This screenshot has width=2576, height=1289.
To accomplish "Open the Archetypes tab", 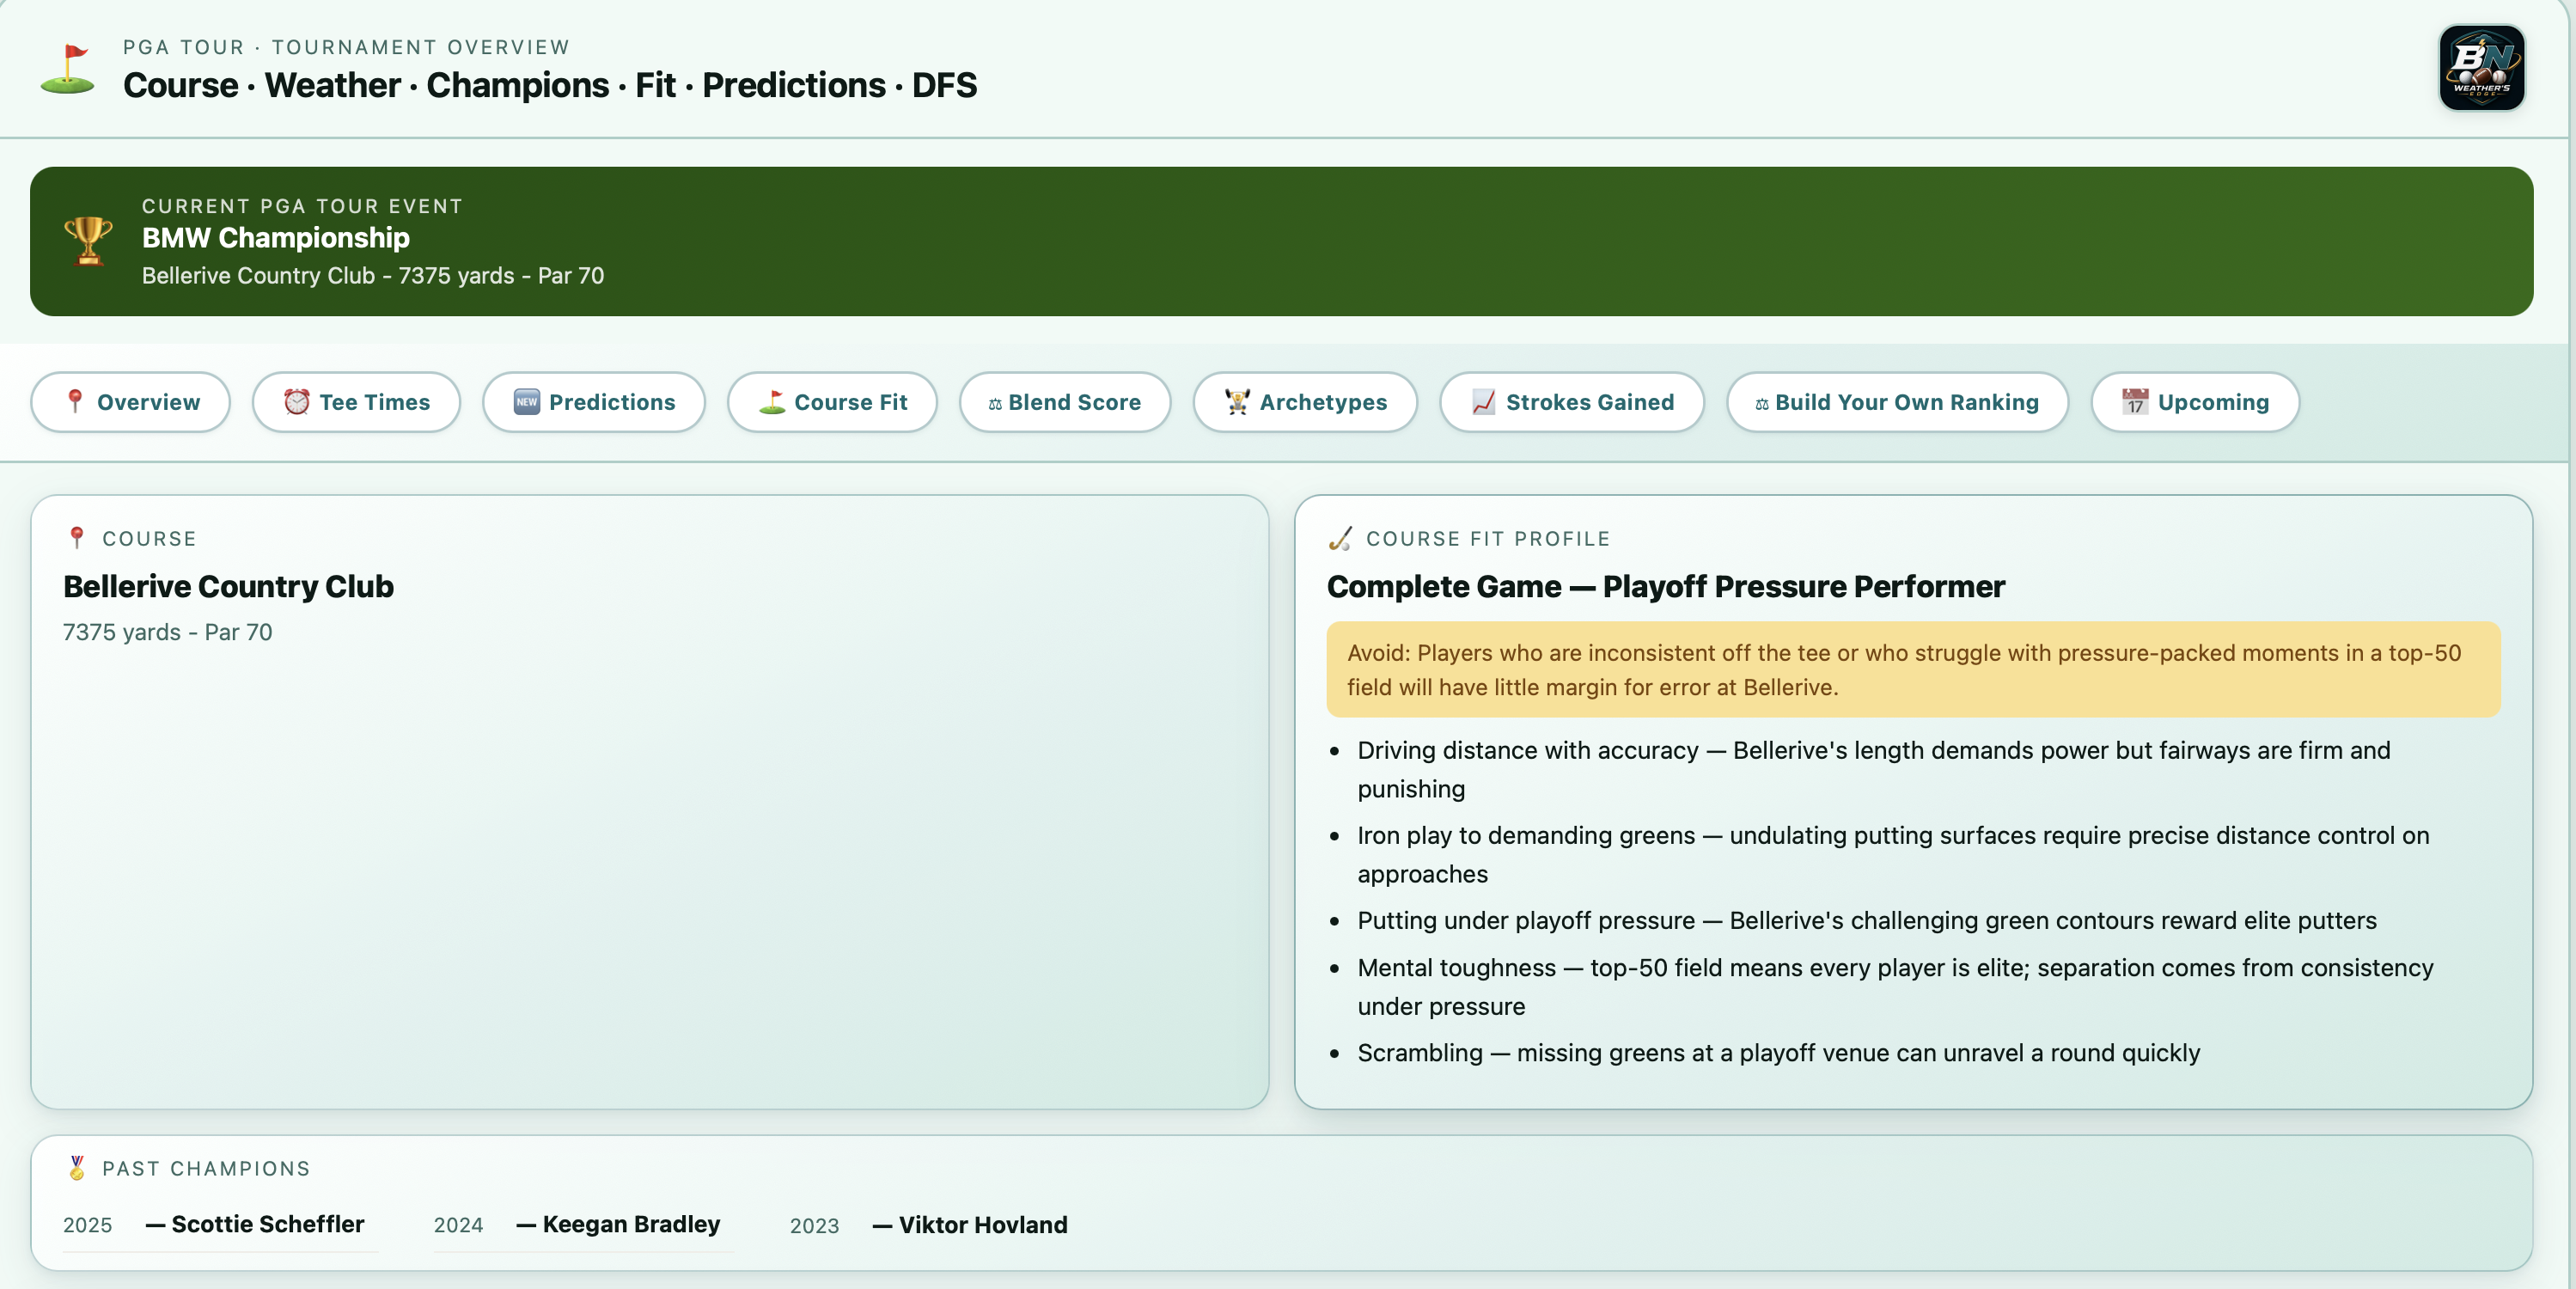I will click(1305, 402).
